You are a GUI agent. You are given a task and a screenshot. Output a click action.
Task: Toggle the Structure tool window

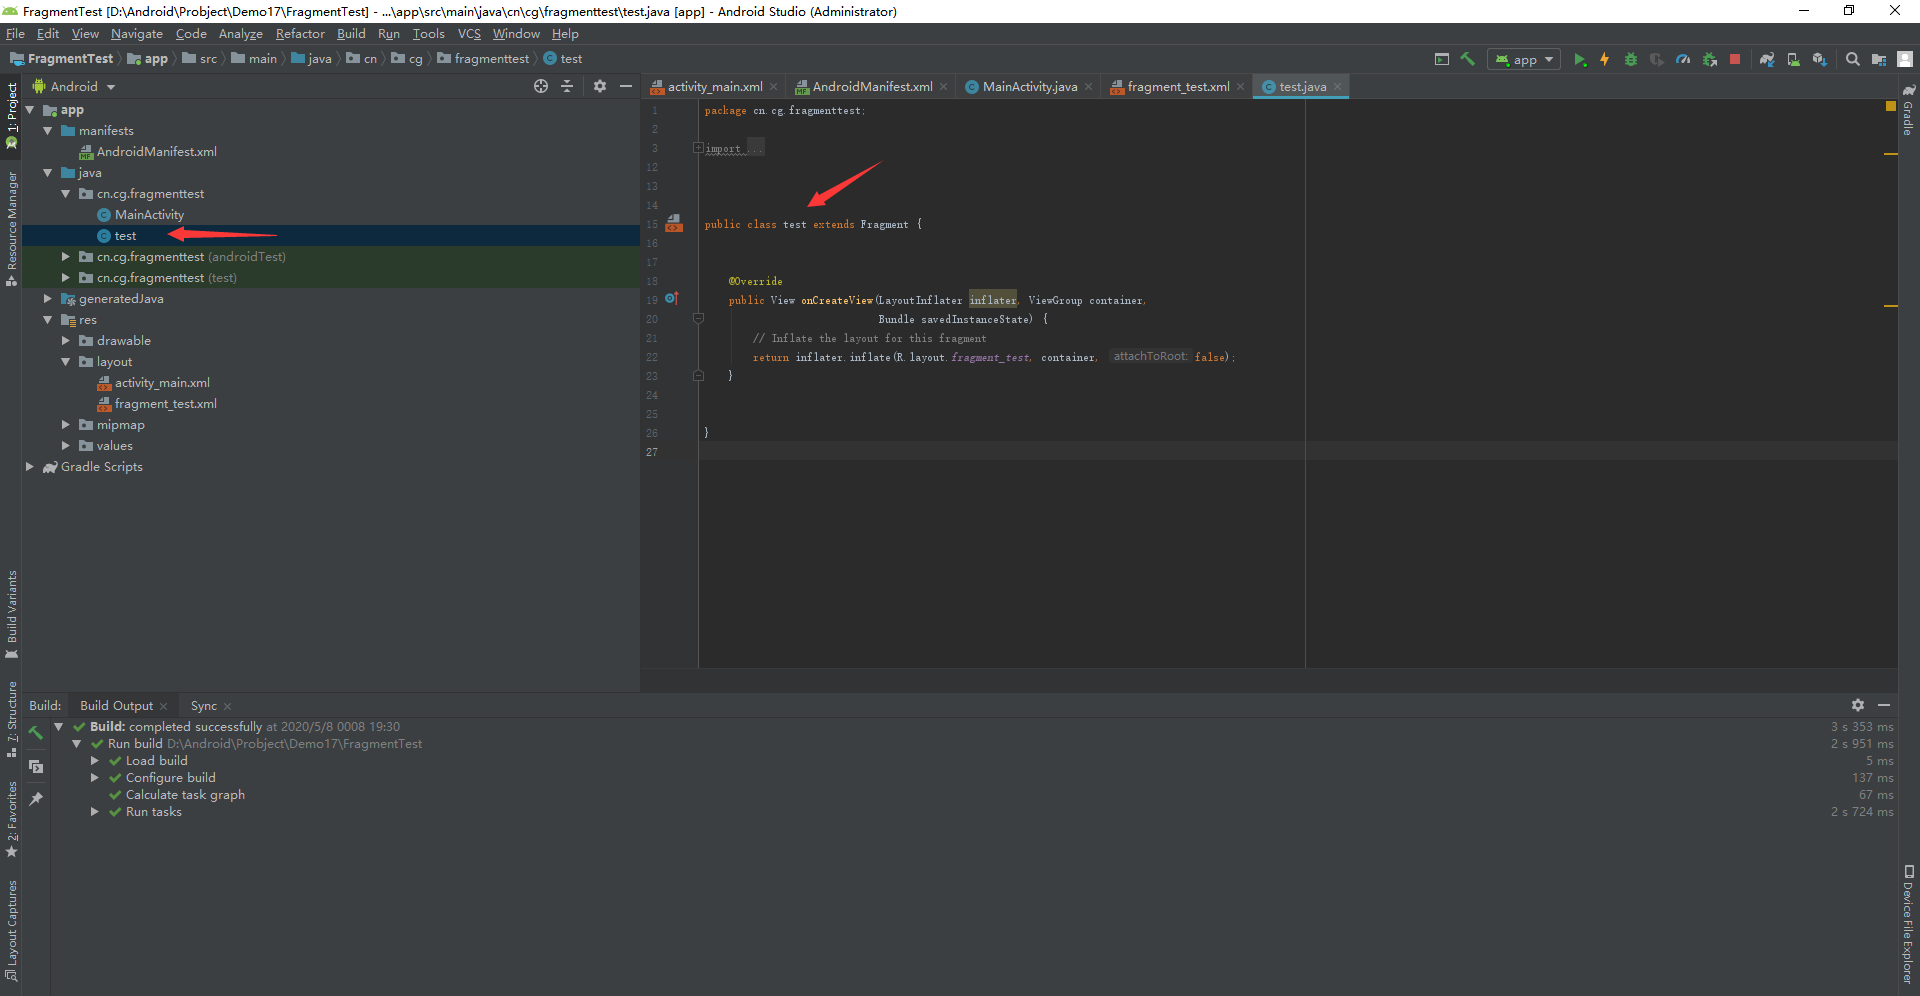click(12, 719)
